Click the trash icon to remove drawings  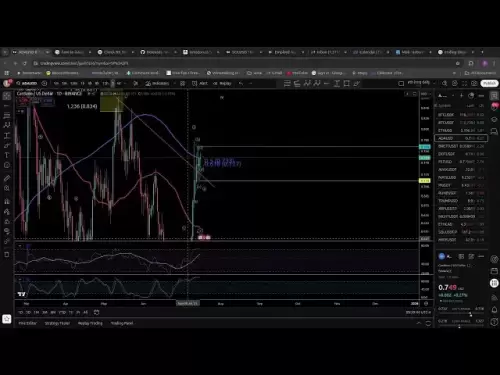pyautogui.click(x=7, y=255)
